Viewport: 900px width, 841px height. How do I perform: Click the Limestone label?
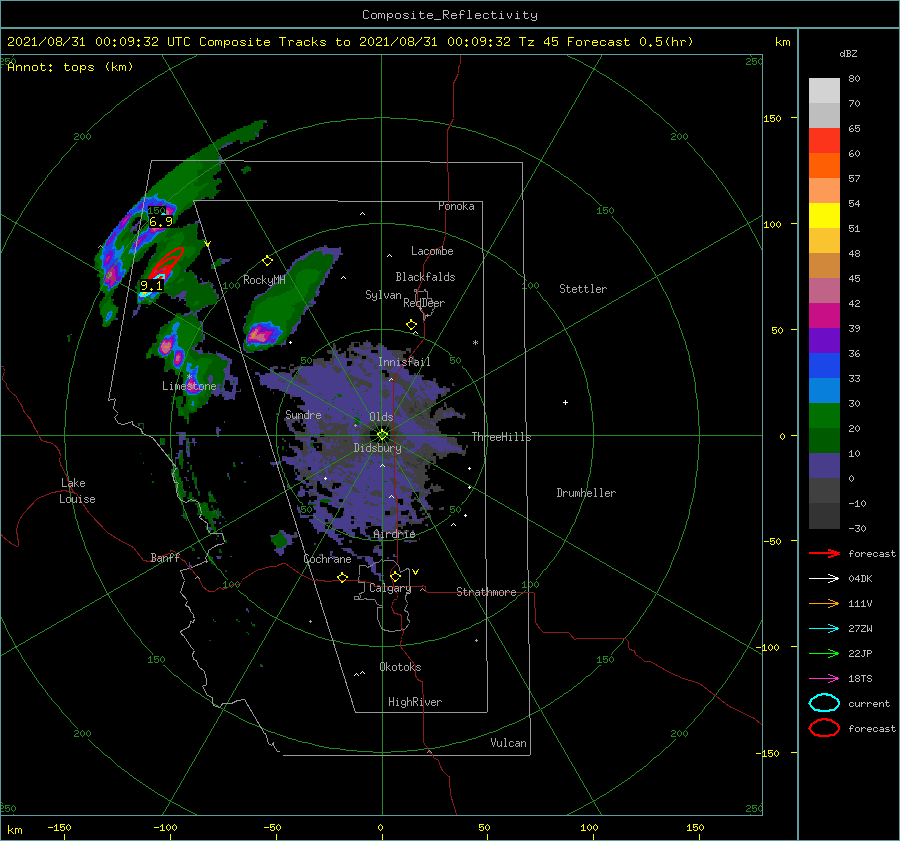[x=189, y=386]
